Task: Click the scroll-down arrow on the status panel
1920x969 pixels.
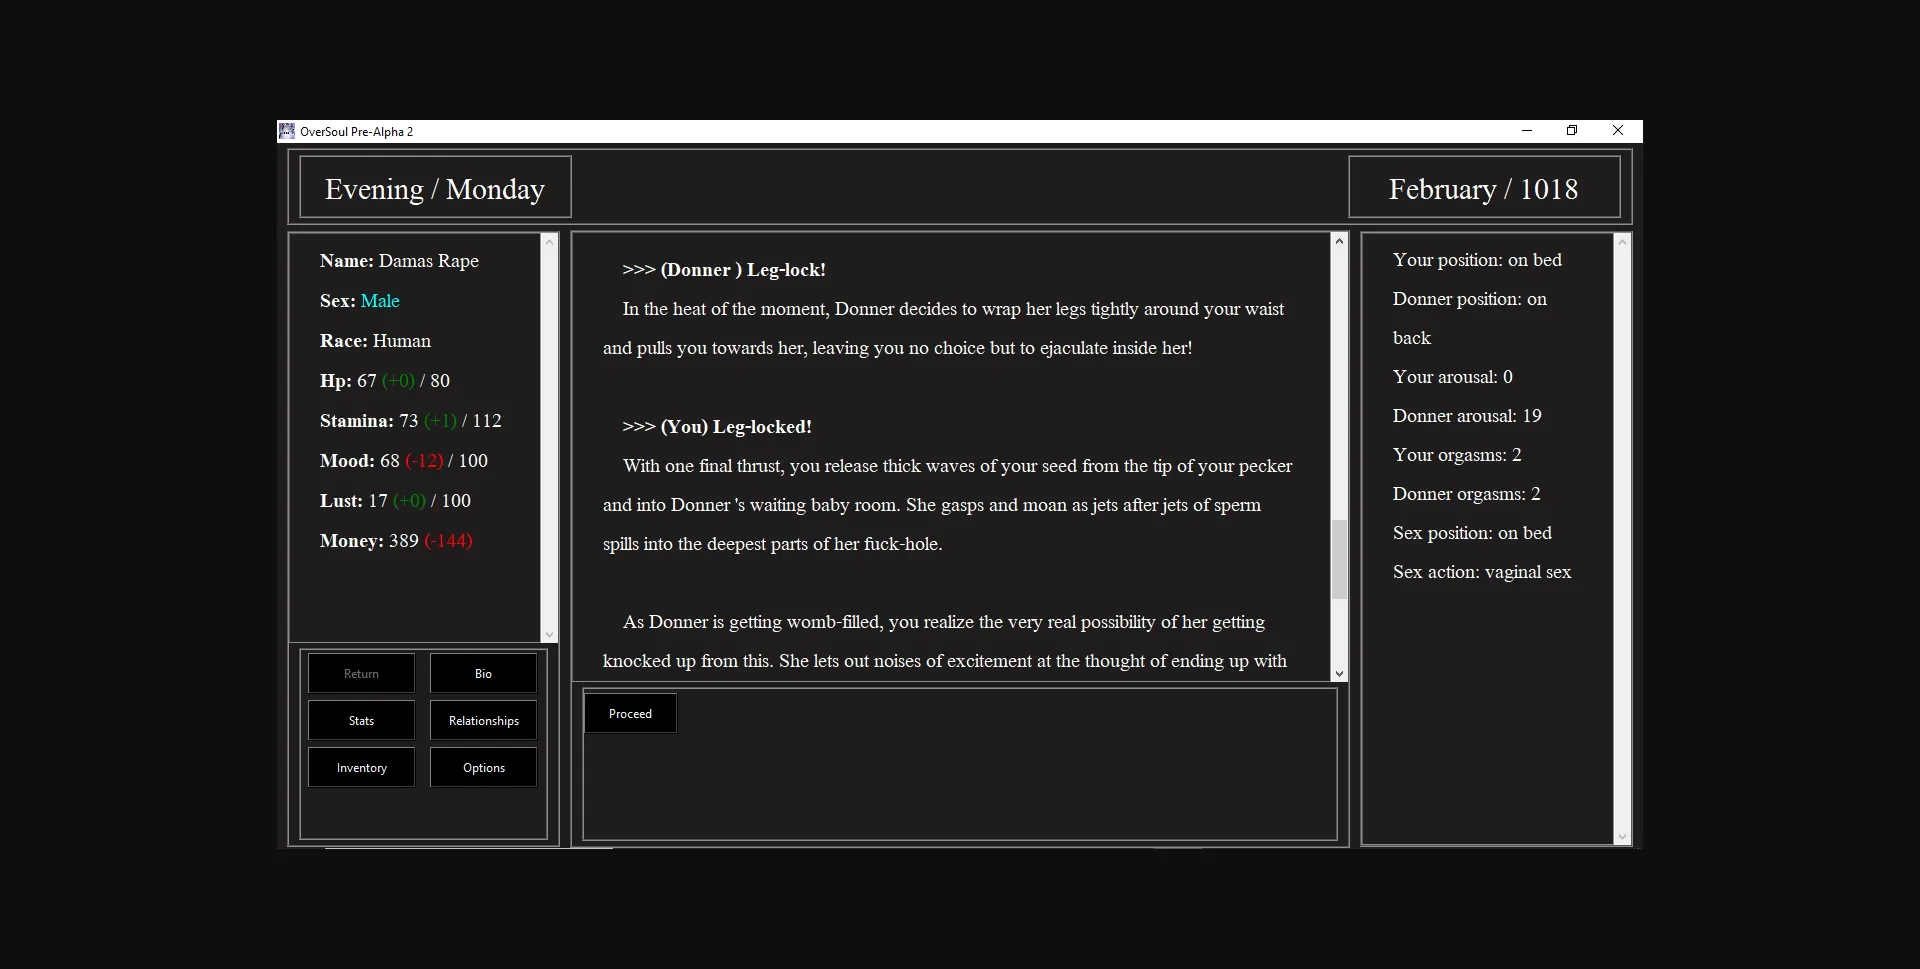Action: tap(1622, 837)
